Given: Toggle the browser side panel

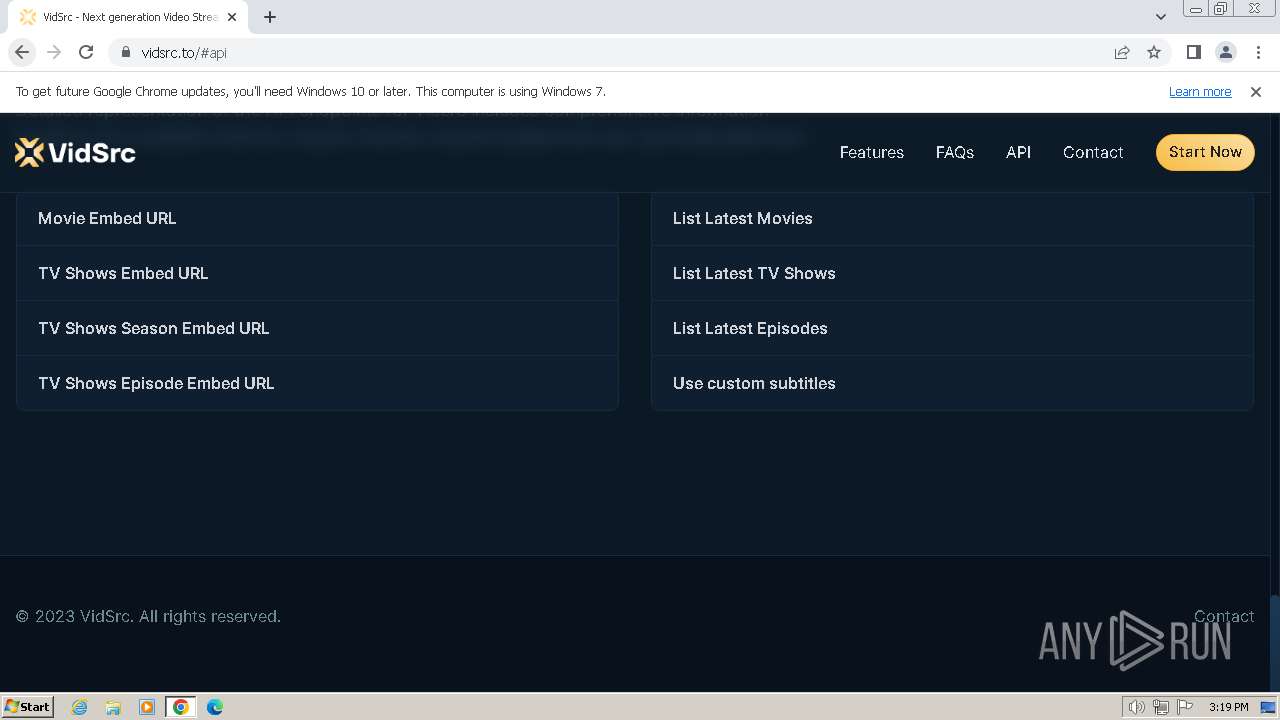Looking at the screenshot, I should [x=1193, y=52].
